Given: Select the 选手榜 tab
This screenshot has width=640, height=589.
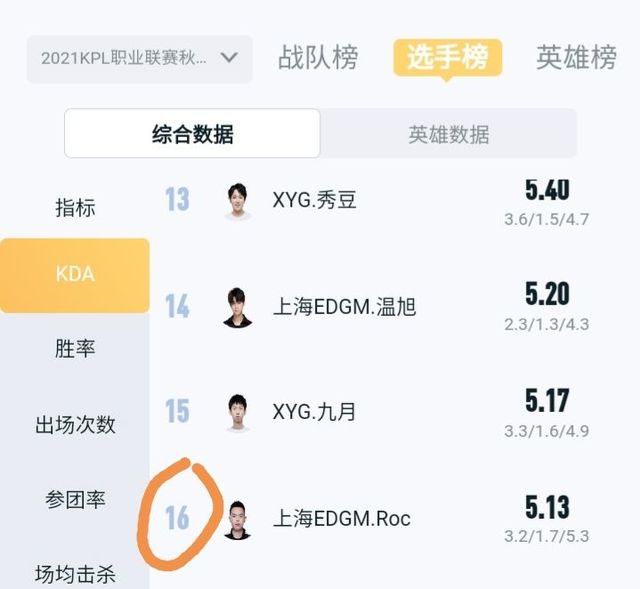Looking at the screenshot, I should 447,58.
